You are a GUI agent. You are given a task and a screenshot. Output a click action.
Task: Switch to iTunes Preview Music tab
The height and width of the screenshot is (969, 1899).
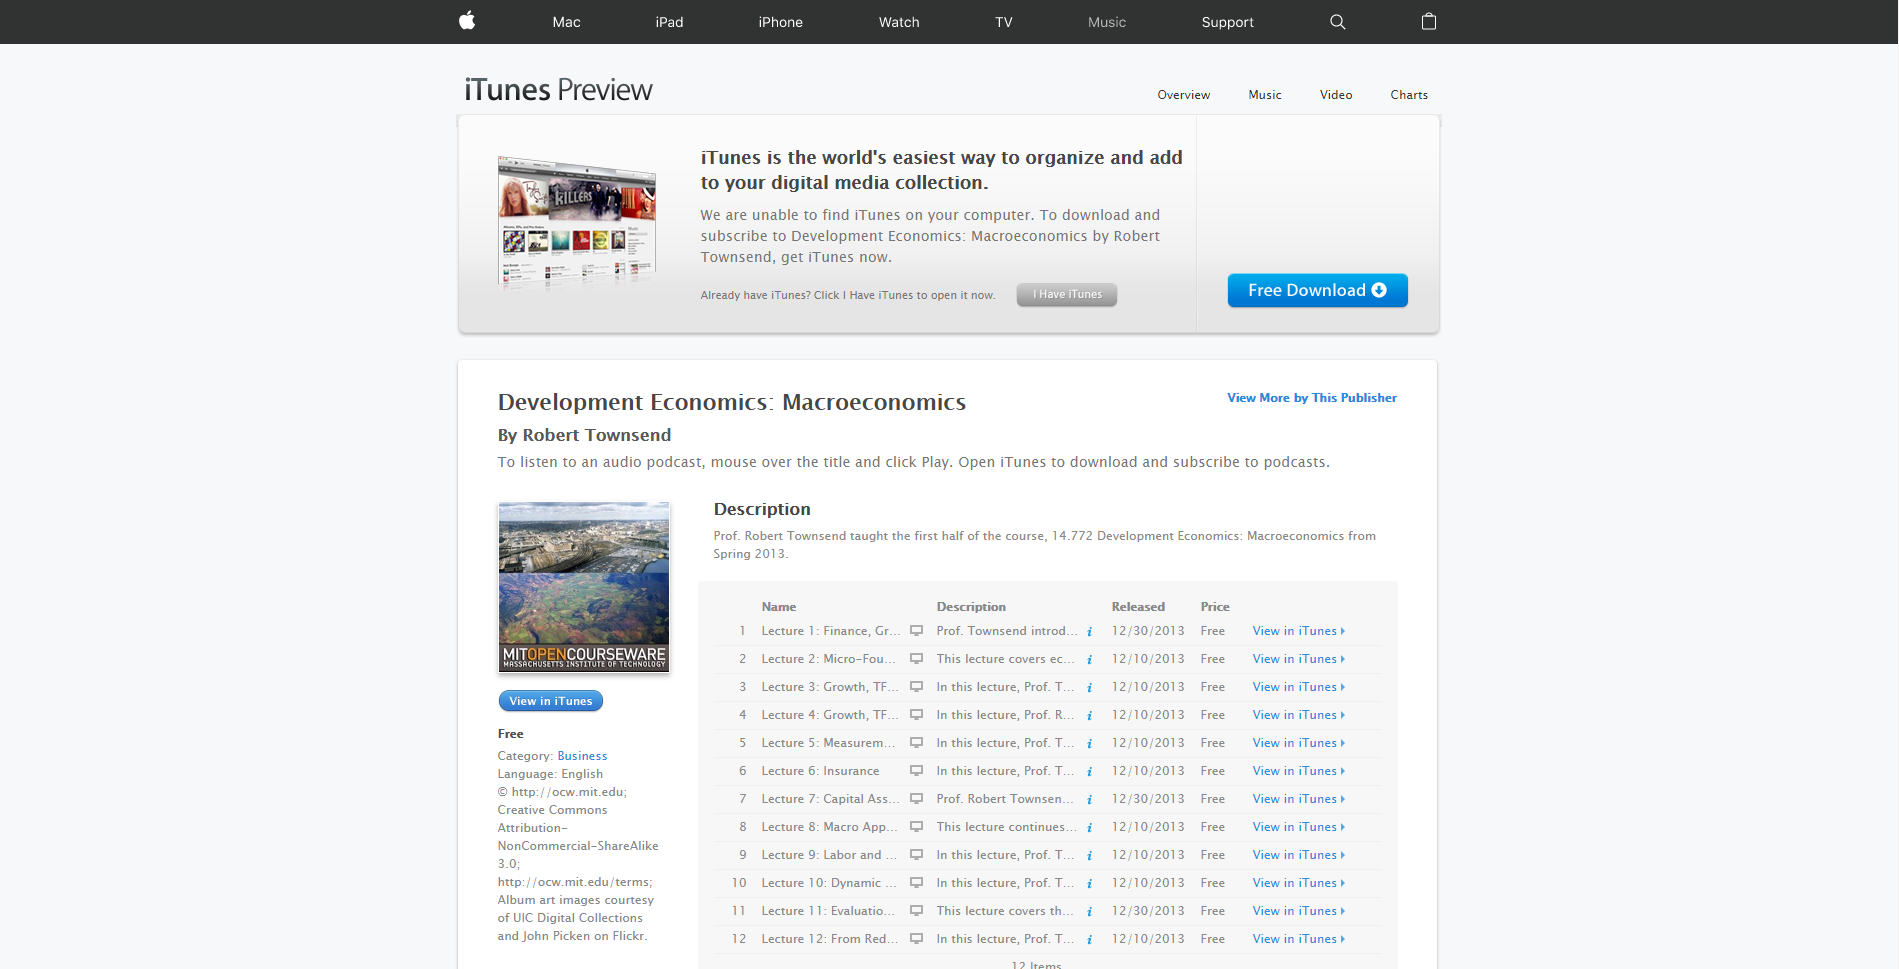point(1264,95)
